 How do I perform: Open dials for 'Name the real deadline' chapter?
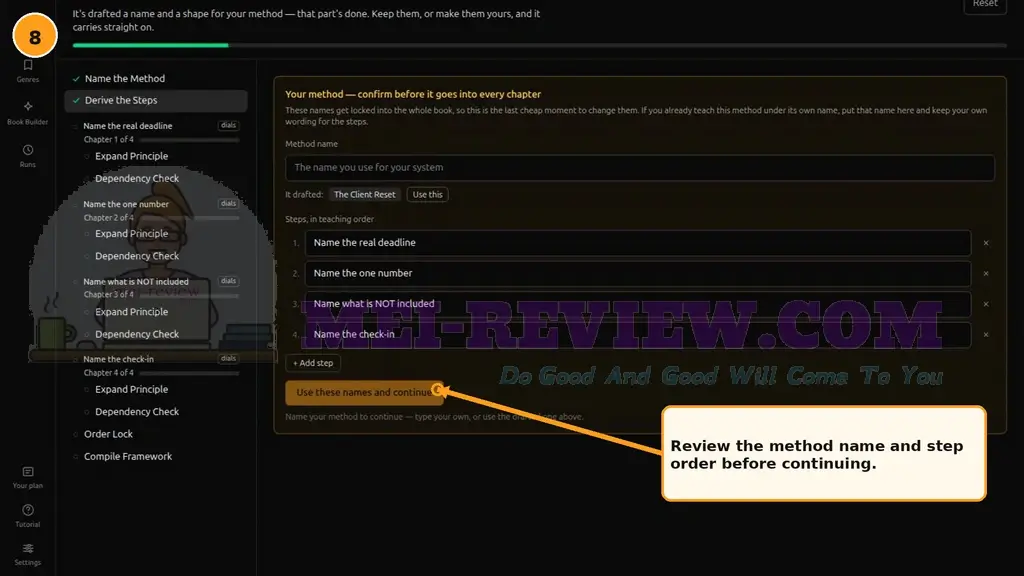click(229, 125)
